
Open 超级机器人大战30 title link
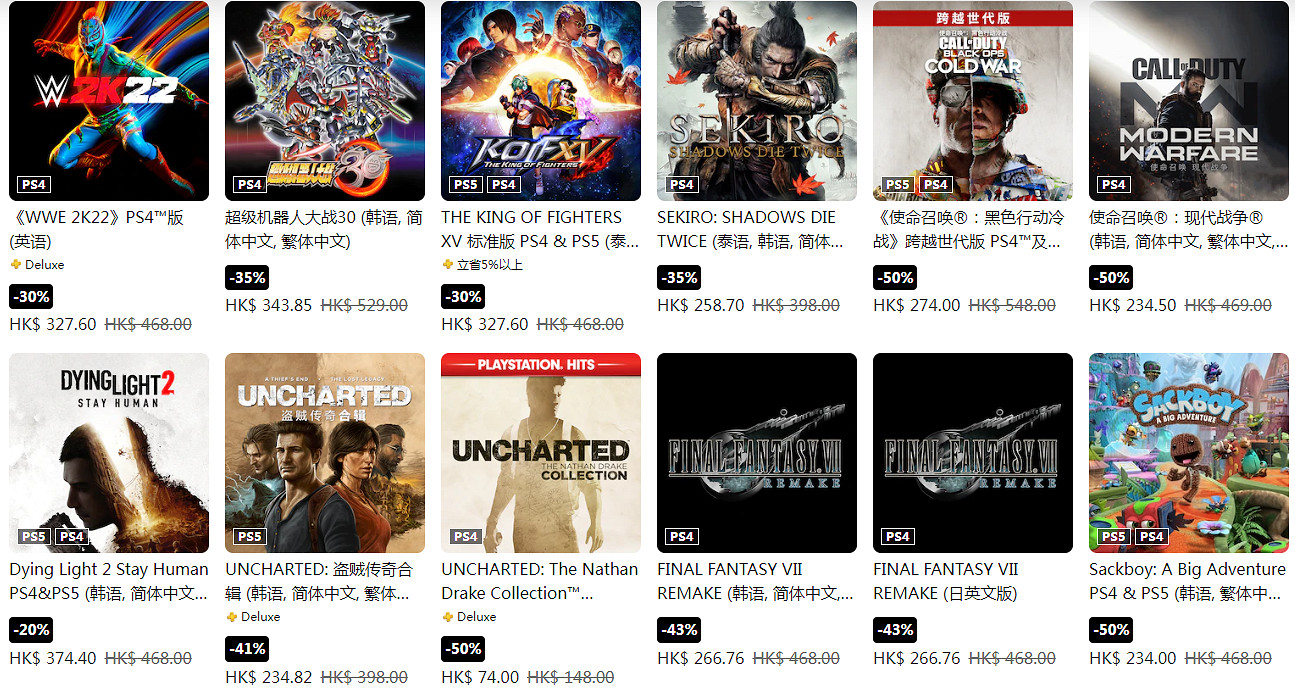click(x=324, y=229)
